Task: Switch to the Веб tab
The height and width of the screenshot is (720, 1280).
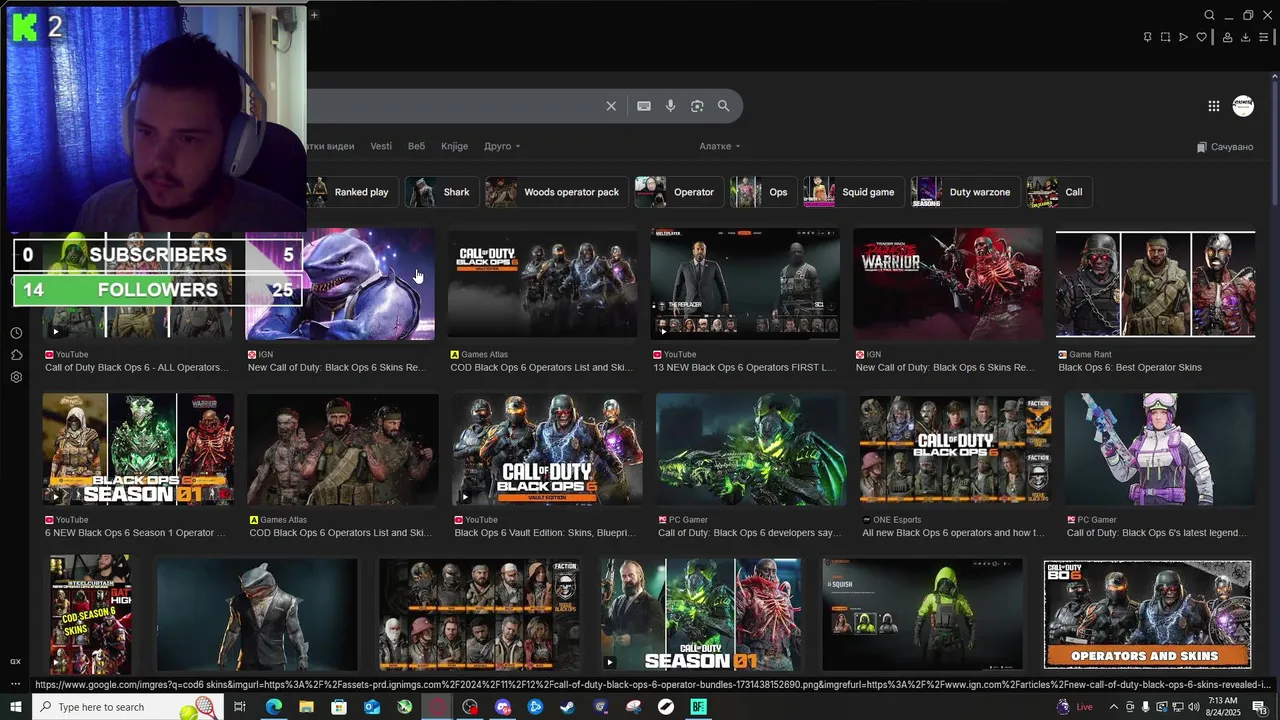Action: click(x=416, y=146)
